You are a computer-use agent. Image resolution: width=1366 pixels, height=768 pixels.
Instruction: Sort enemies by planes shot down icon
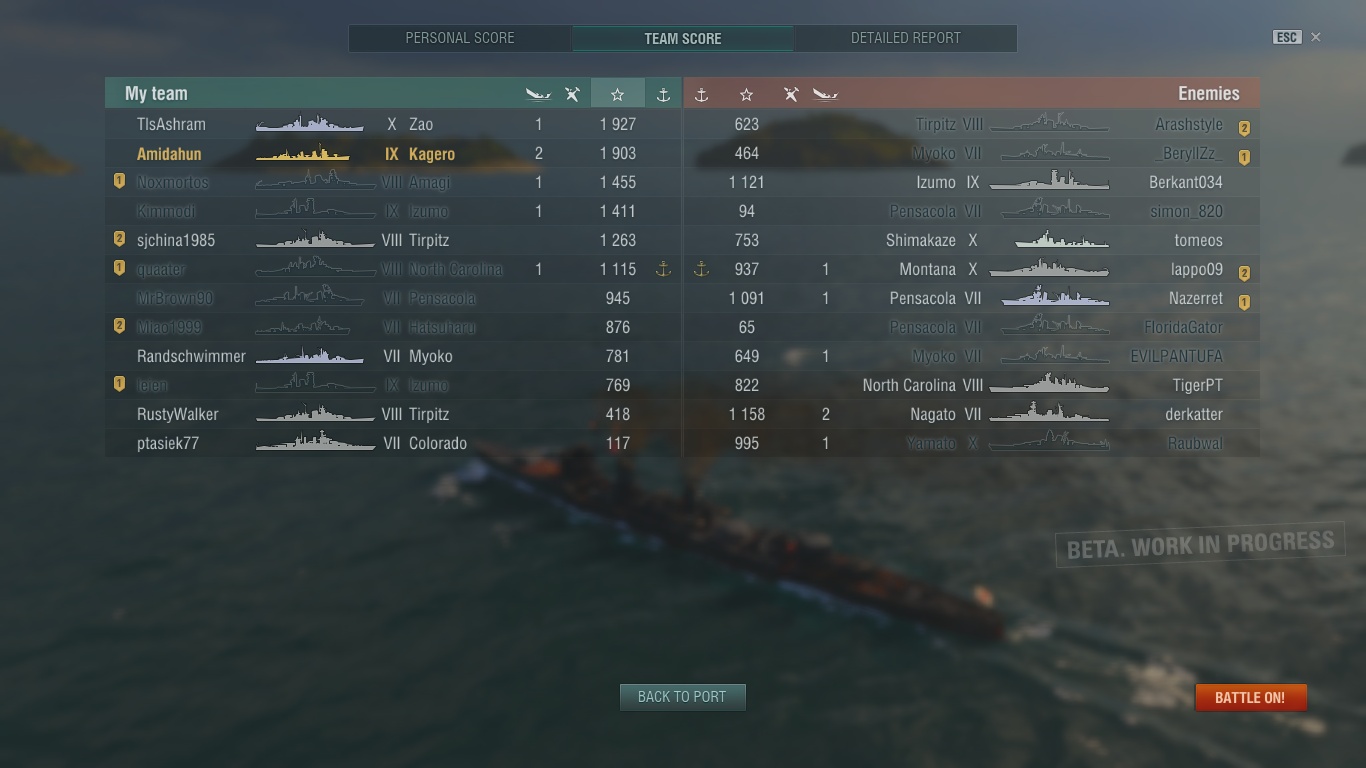click(x=791, y=94)
